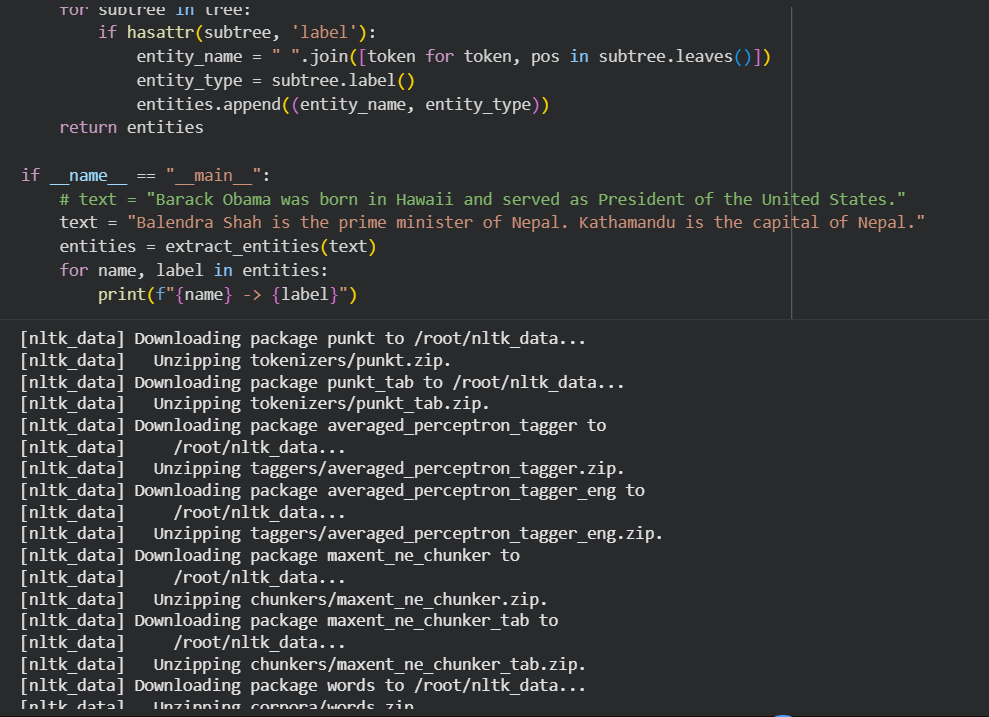This screenshot has height=717, width=989.
Task: Click 'Unzipping taggers/averaged_perceptron_tagger.zip.' line
Action: click(x=322, y=469)
